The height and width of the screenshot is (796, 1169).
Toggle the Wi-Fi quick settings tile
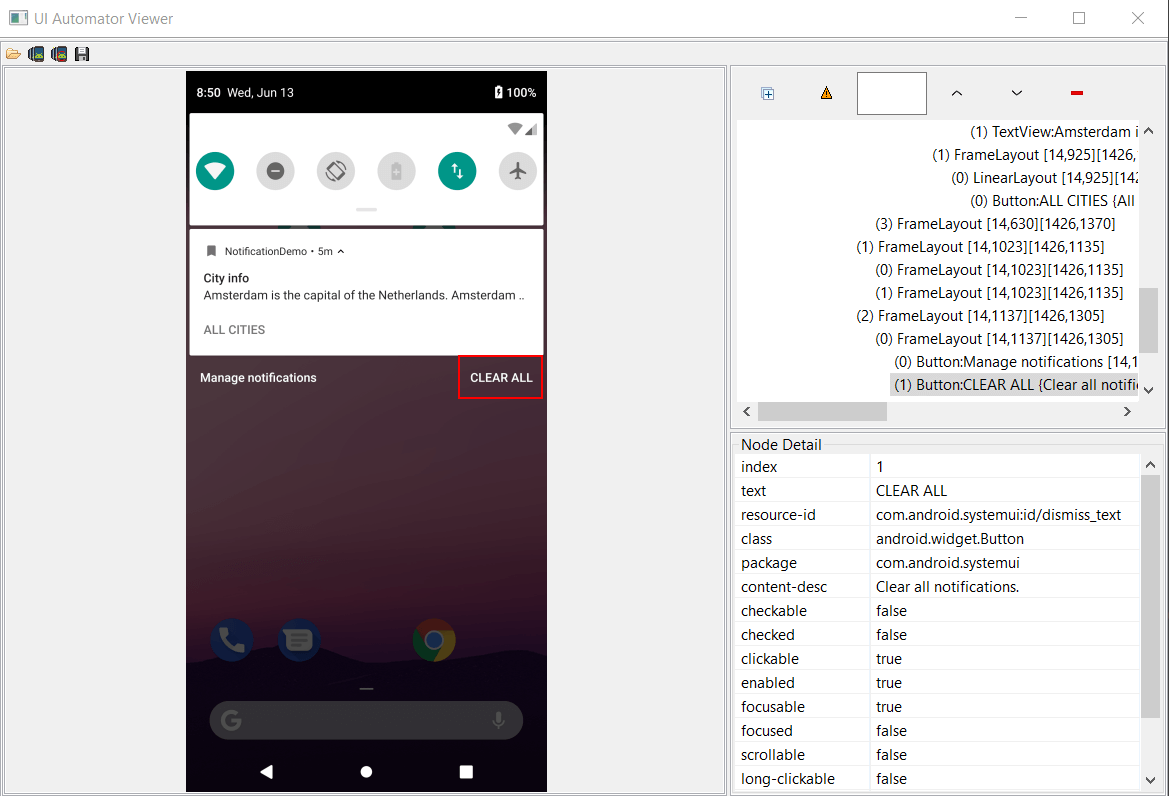coord(215,171)
